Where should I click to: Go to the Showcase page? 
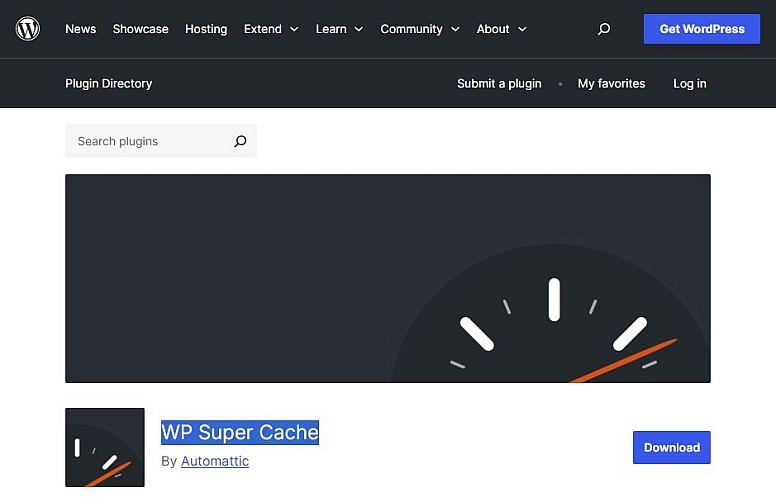(x=141, y=29)
